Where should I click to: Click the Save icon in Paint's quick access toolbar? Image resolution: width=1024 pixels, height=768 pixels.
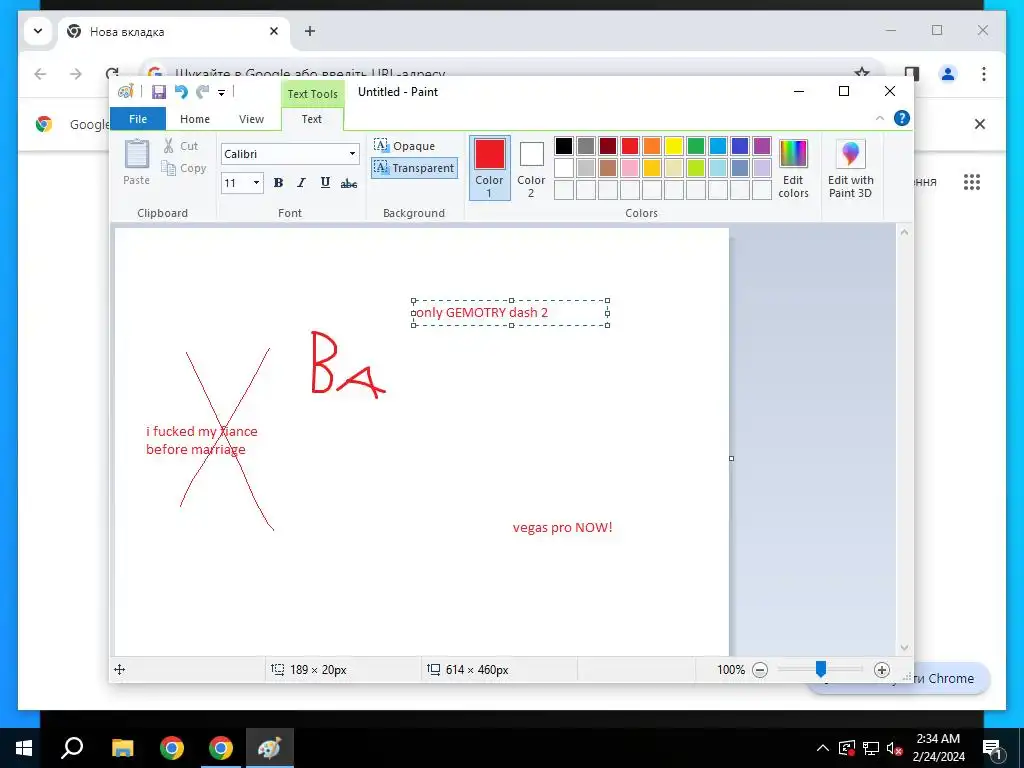click(x=159, y=92)
